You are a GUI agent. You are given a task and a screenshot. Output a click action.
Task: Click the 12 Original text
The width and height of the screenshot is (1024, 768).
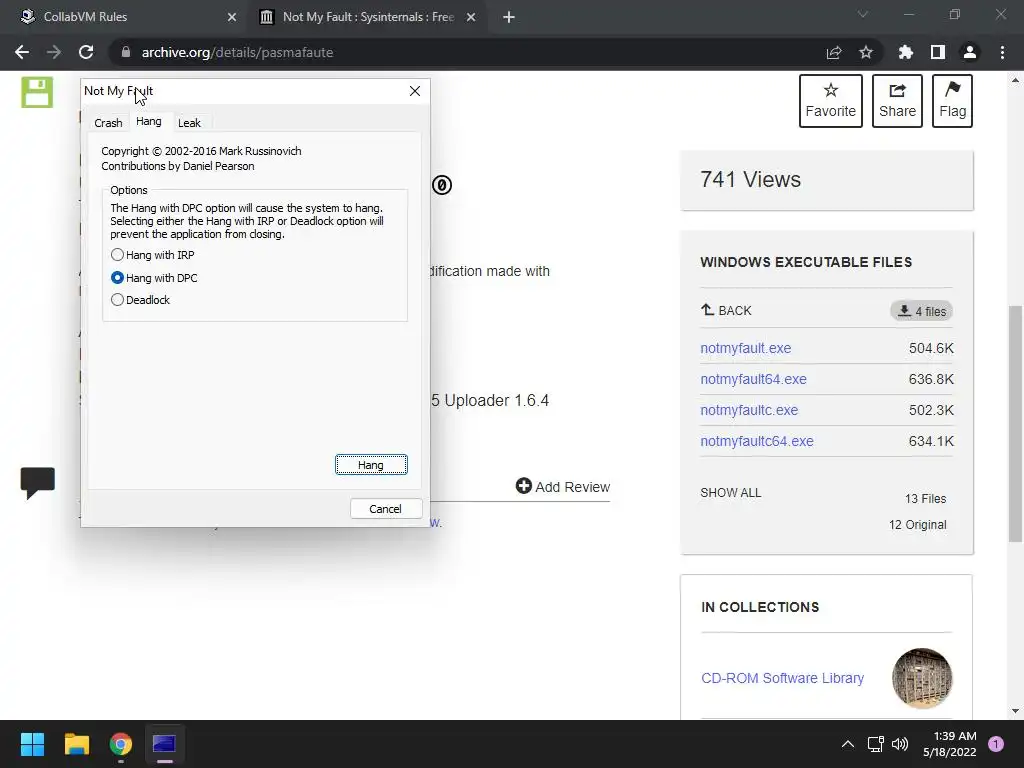(x=918, y=524)
